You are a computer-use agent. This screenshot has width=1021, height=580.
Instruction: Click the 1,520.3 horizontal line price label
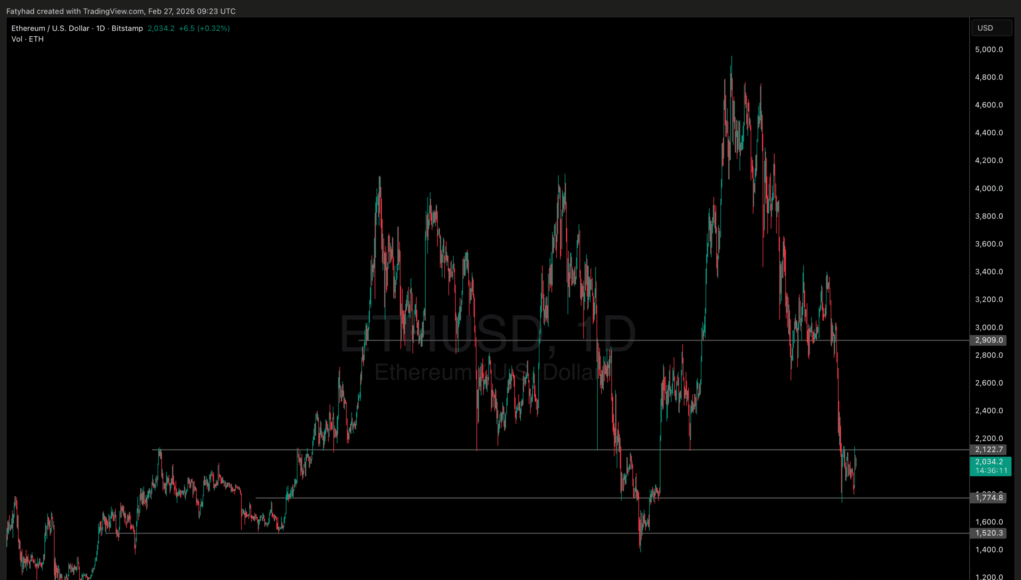tap(988, 533)
